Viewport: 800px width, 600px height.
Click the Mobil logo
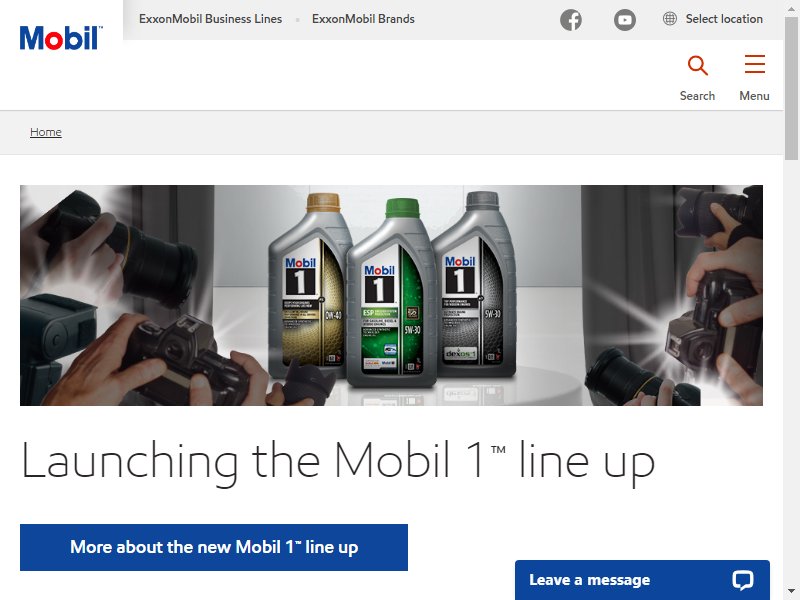click(61, 38)
